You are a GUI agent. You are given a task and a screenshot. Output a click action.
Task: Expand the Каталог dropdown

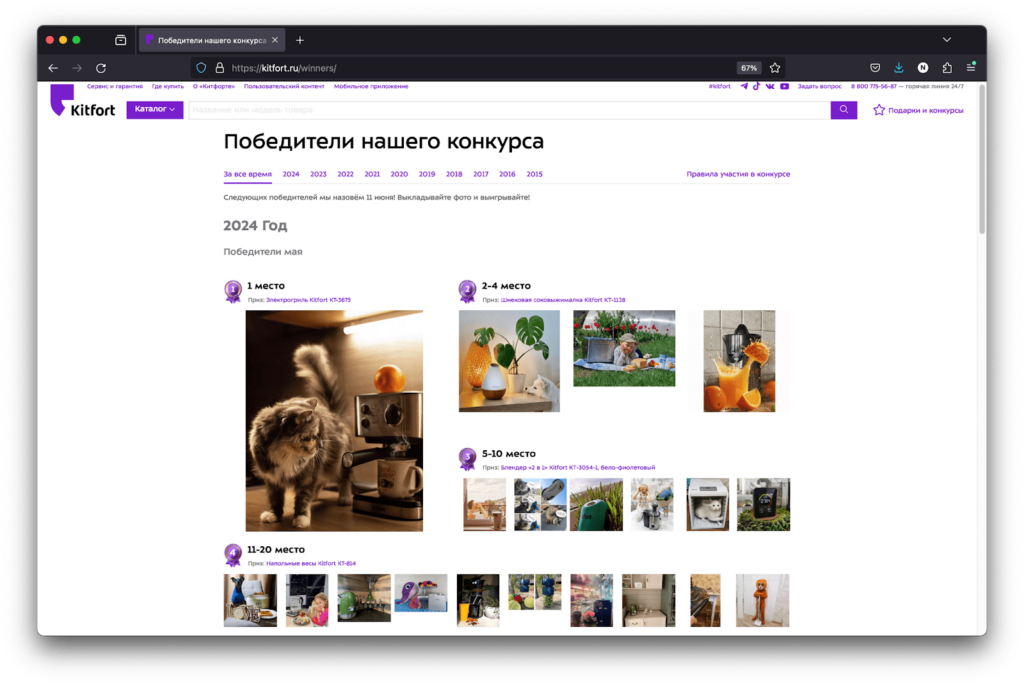click(x=155, y=109)
